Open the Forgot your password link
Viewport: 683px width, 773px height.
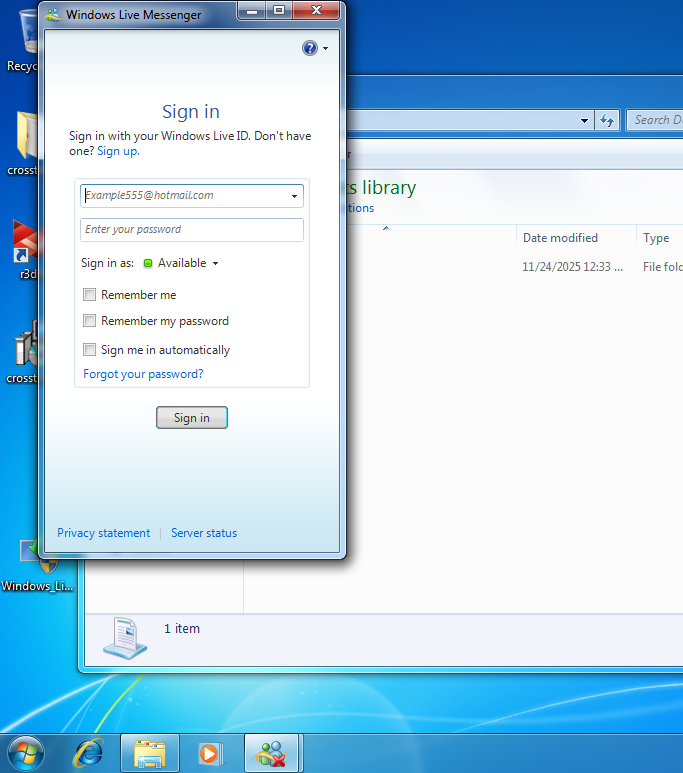(143, 374)
